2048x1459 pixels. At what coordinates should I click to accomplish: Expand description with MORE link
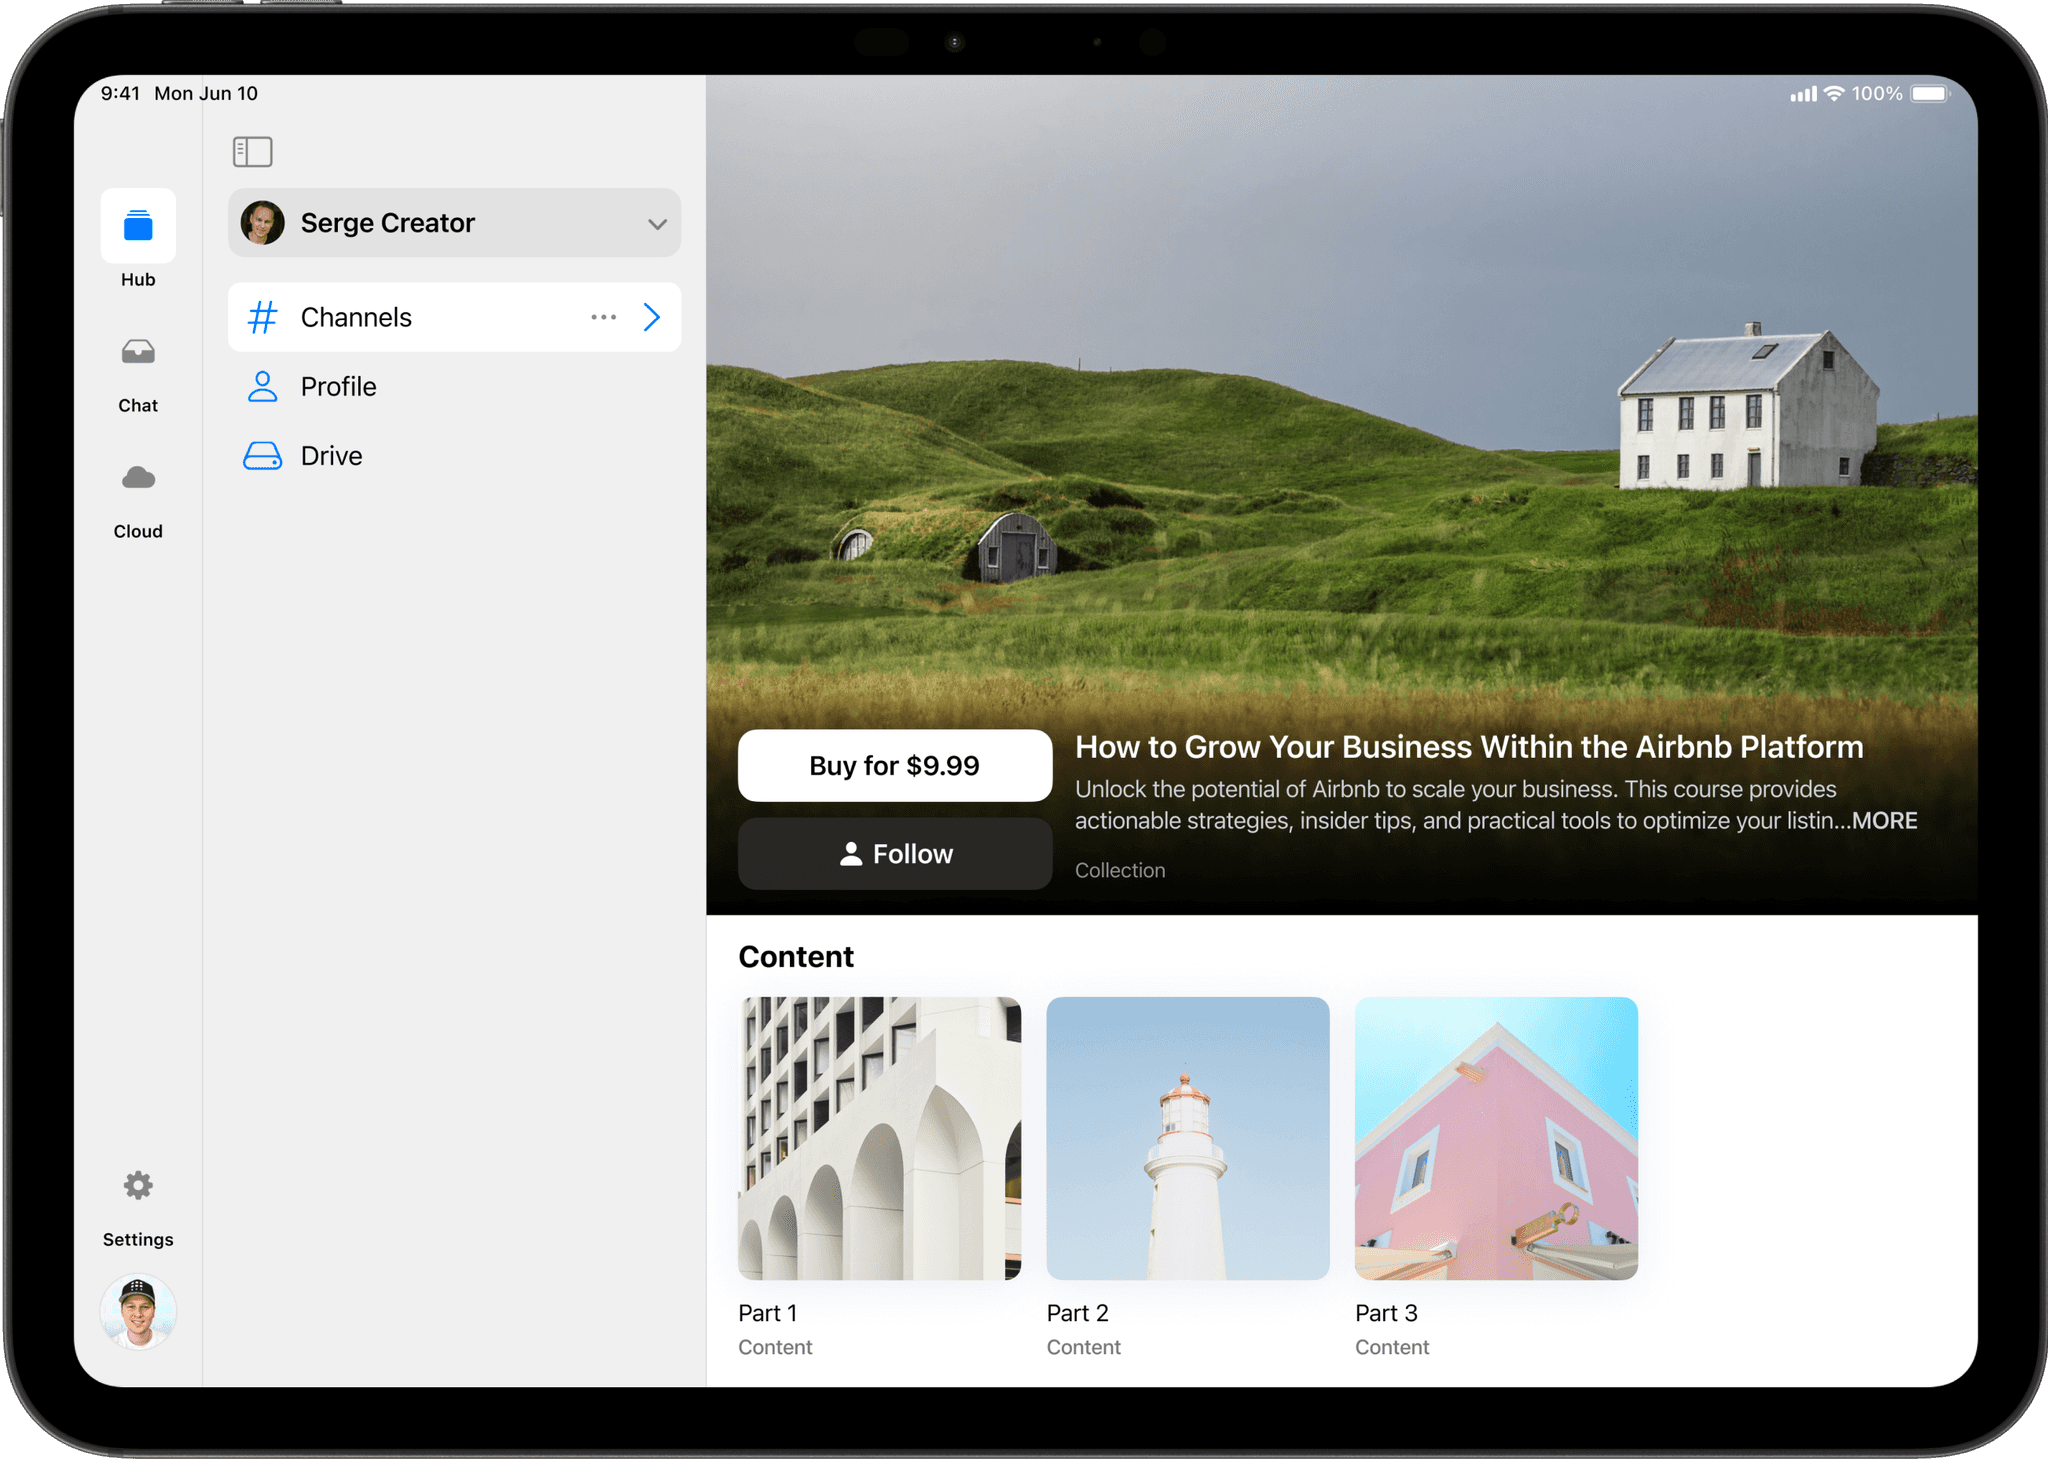1884,821
